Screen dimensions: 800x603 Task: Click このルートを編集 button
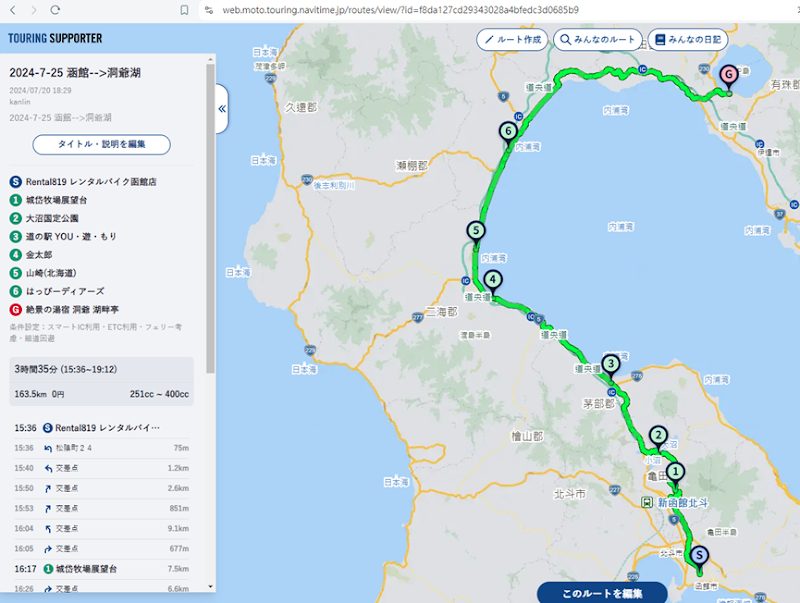602,593
